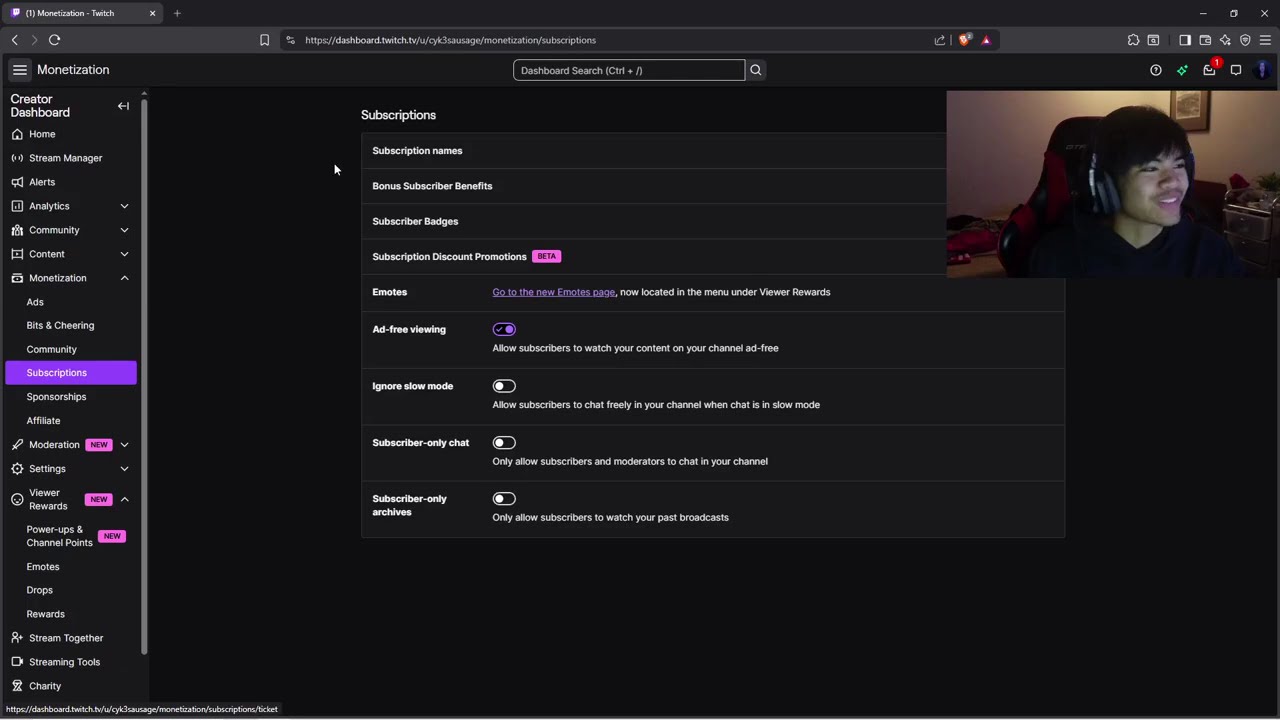Enable Subscriber-only archives toggle

click(504, 499)
